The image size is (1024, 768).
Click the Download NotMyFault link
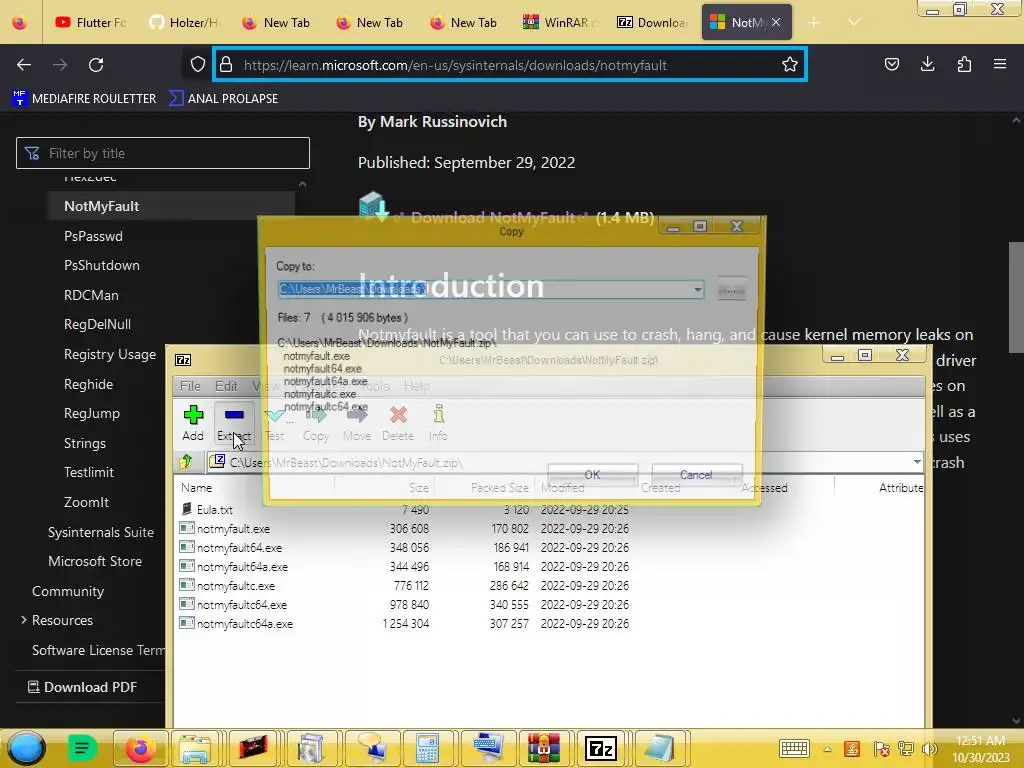(x=493, y=217)
